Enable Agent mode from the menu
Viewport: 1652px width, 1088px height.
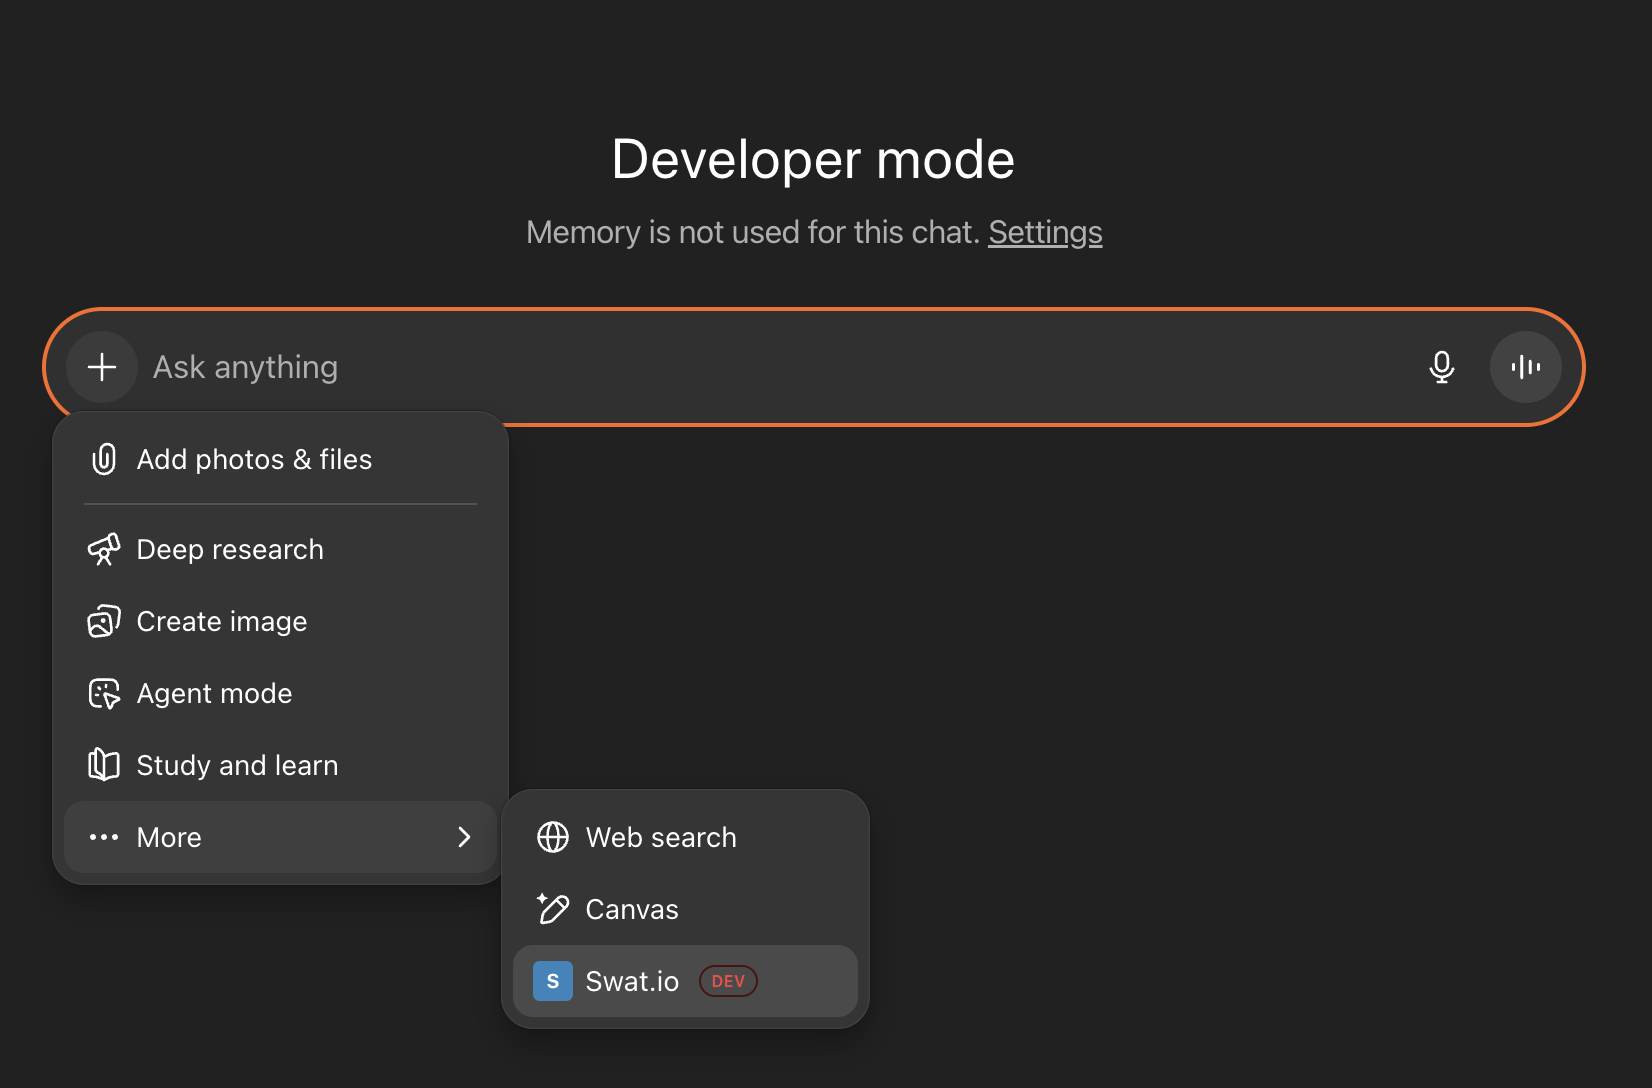[280, 693]
